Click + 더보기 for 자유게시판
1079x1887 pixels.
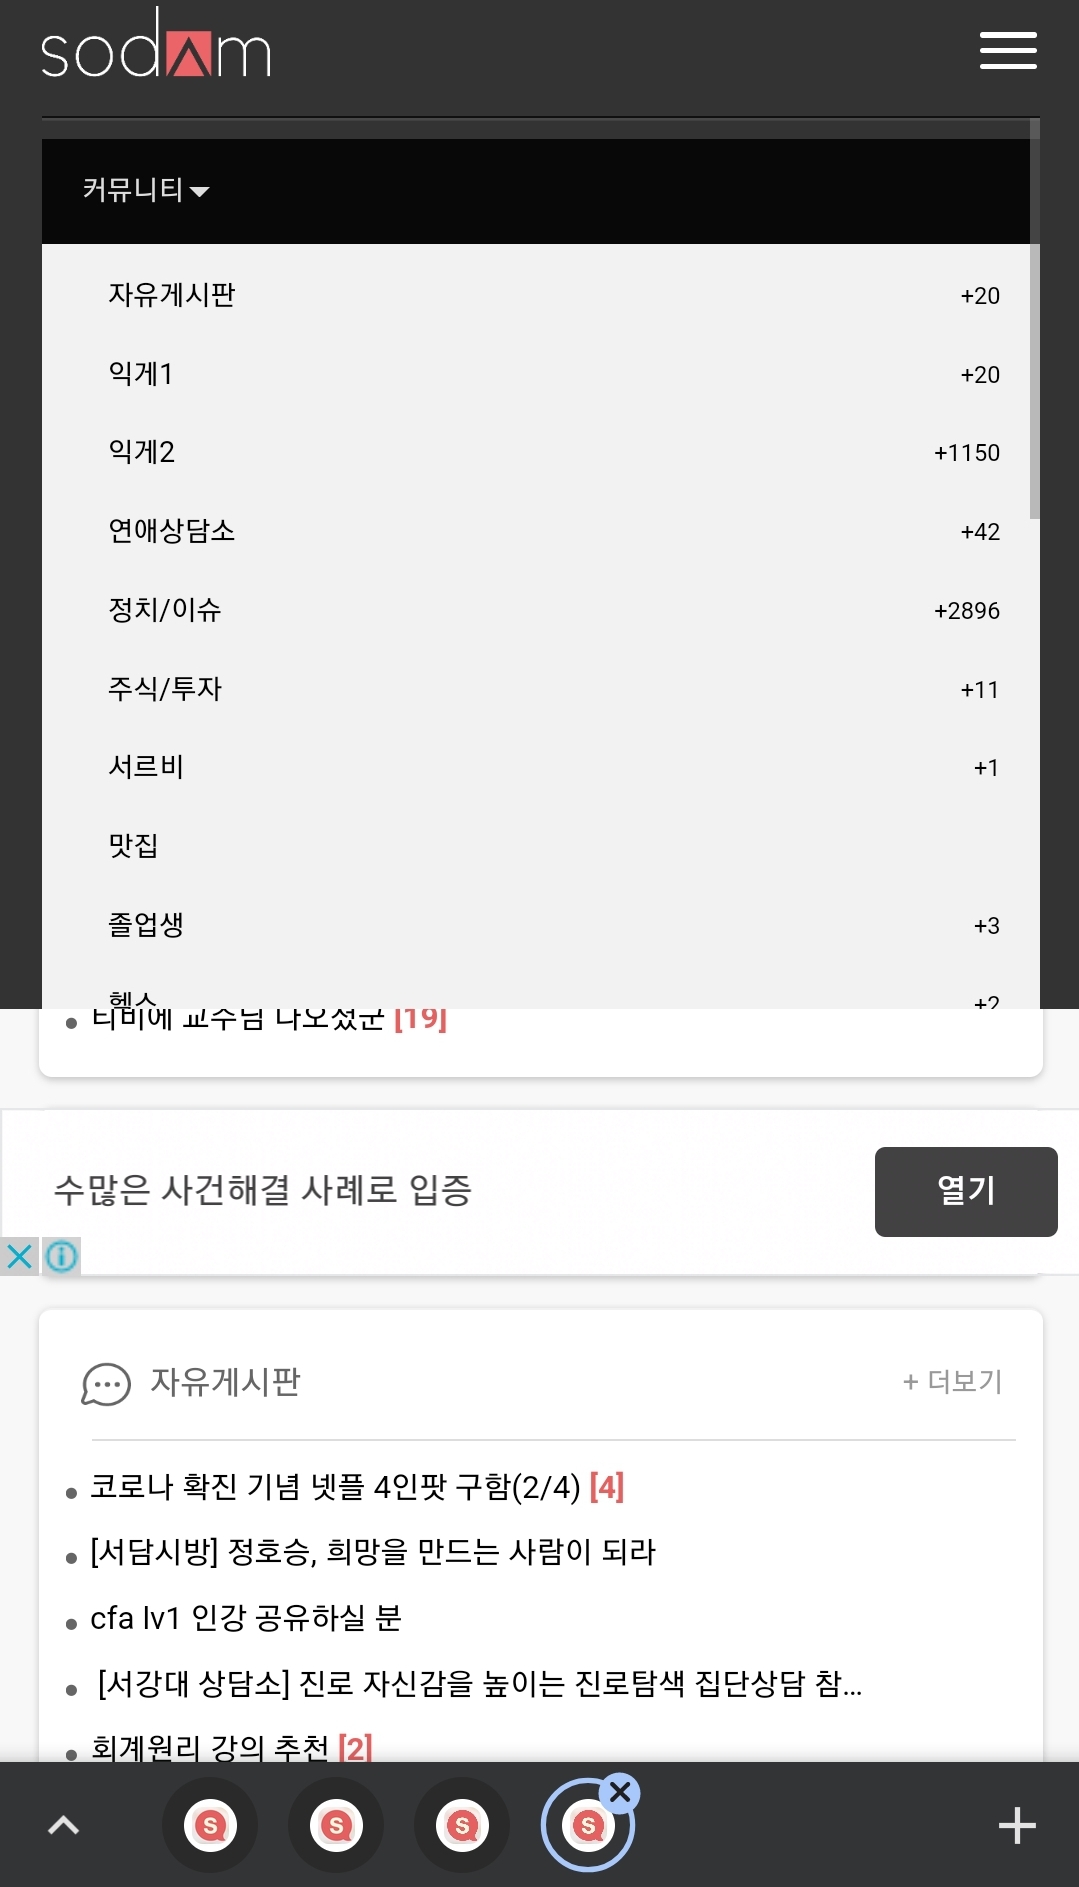(x=952, y=1381)
